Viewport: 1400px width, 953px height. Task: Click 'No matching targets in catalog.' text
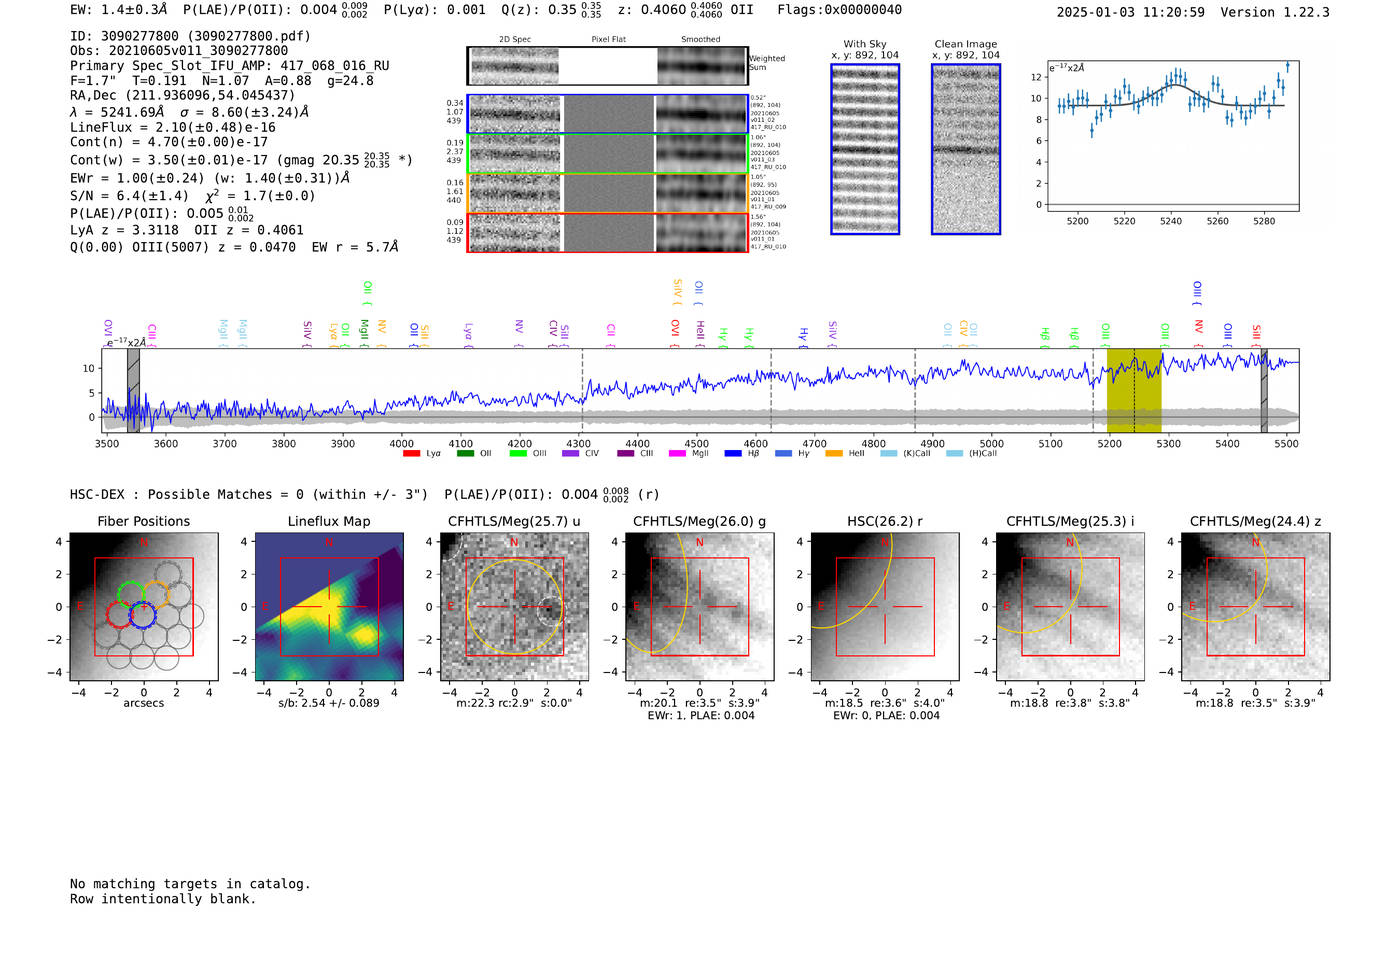(190, 884)
